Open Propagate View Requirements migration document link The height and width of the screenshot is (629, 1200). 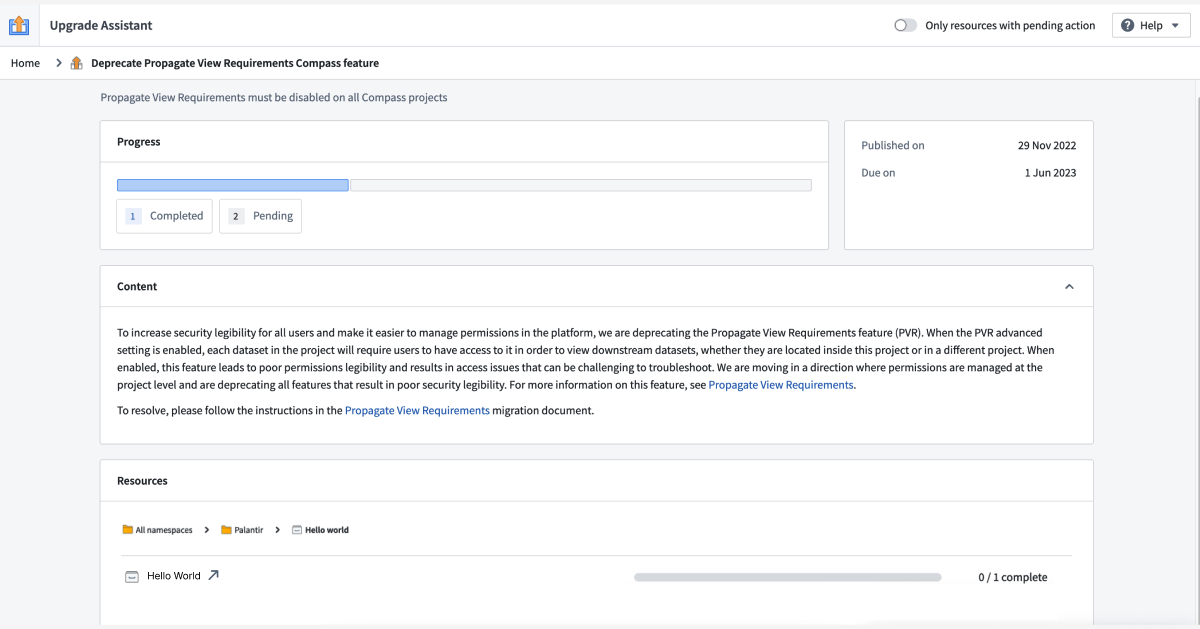[417, 410]
